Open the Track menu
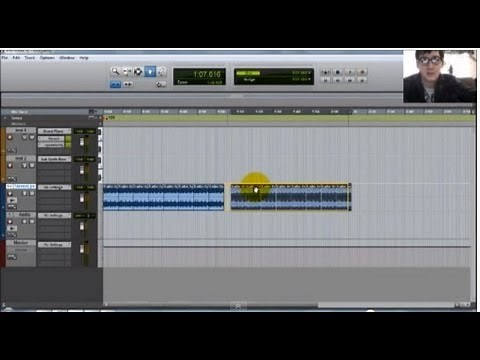The height and width of the screenshot is (360, 480). [30, 58]
